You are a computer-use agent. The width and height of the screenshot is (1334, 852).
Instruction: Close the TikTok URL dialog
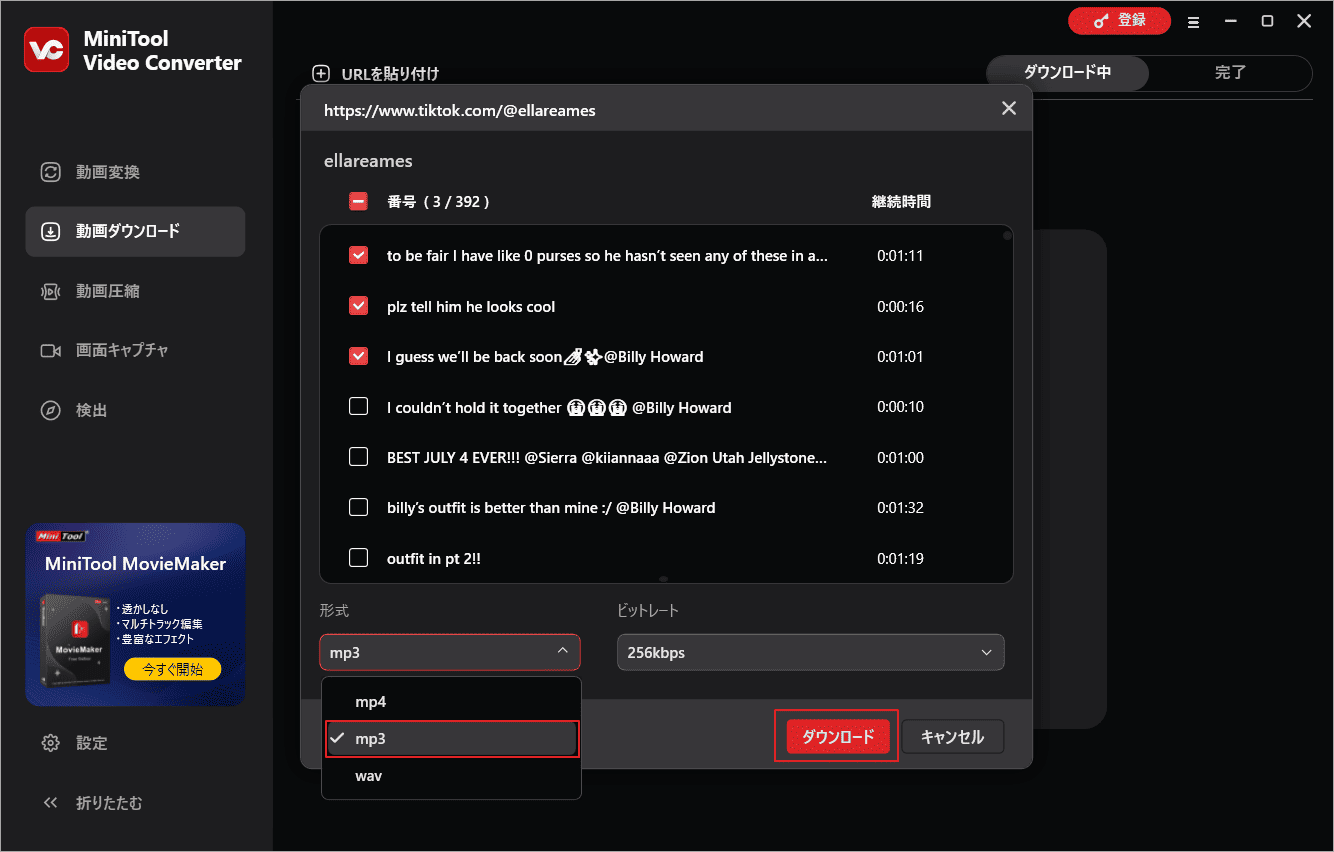point(1009,108)
